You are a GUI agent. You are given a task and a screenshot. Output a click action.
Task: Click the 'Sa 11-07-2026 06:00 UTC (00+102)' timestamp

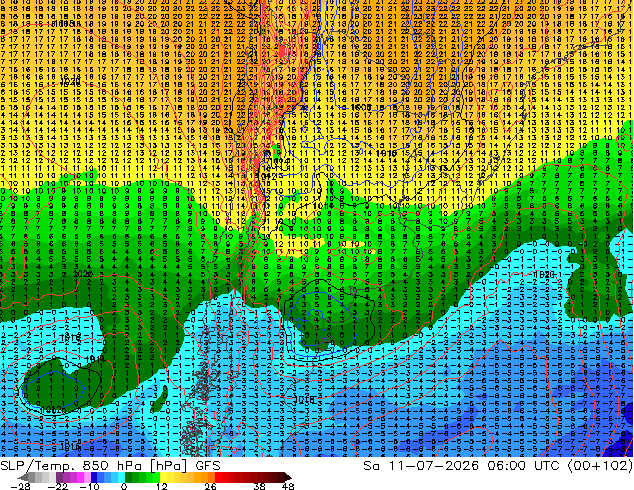pyautogui.click(x=498, y=465)
